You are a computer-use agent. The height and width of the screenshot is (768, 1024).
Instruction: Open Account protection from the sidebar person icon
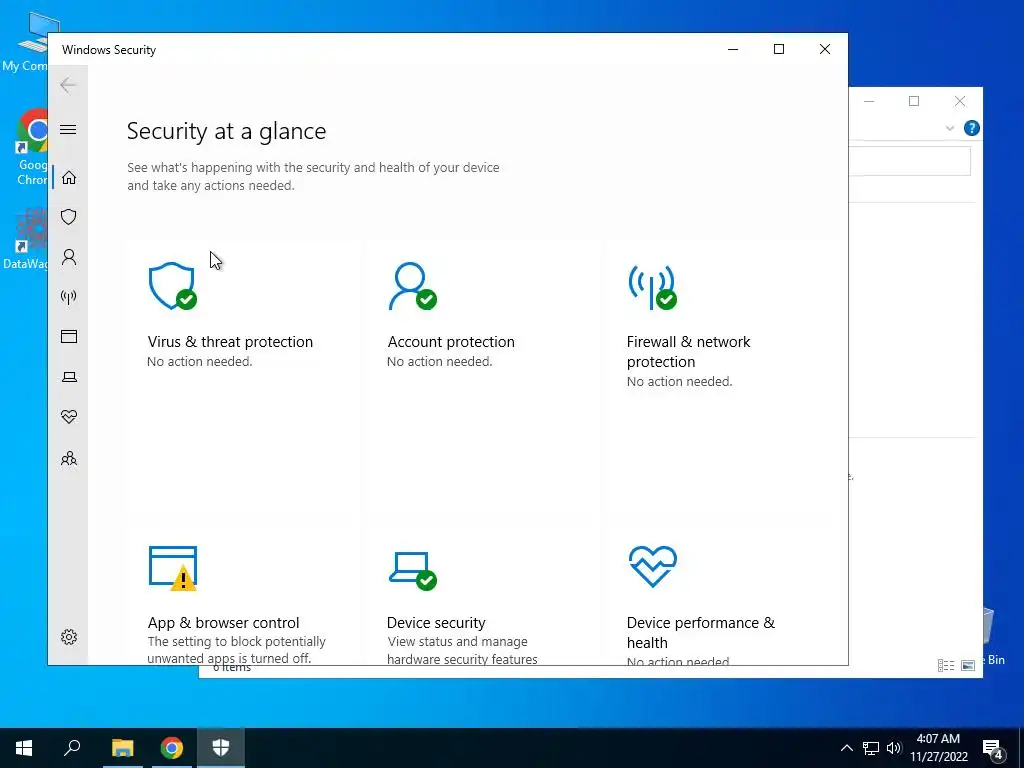[69, 257]
